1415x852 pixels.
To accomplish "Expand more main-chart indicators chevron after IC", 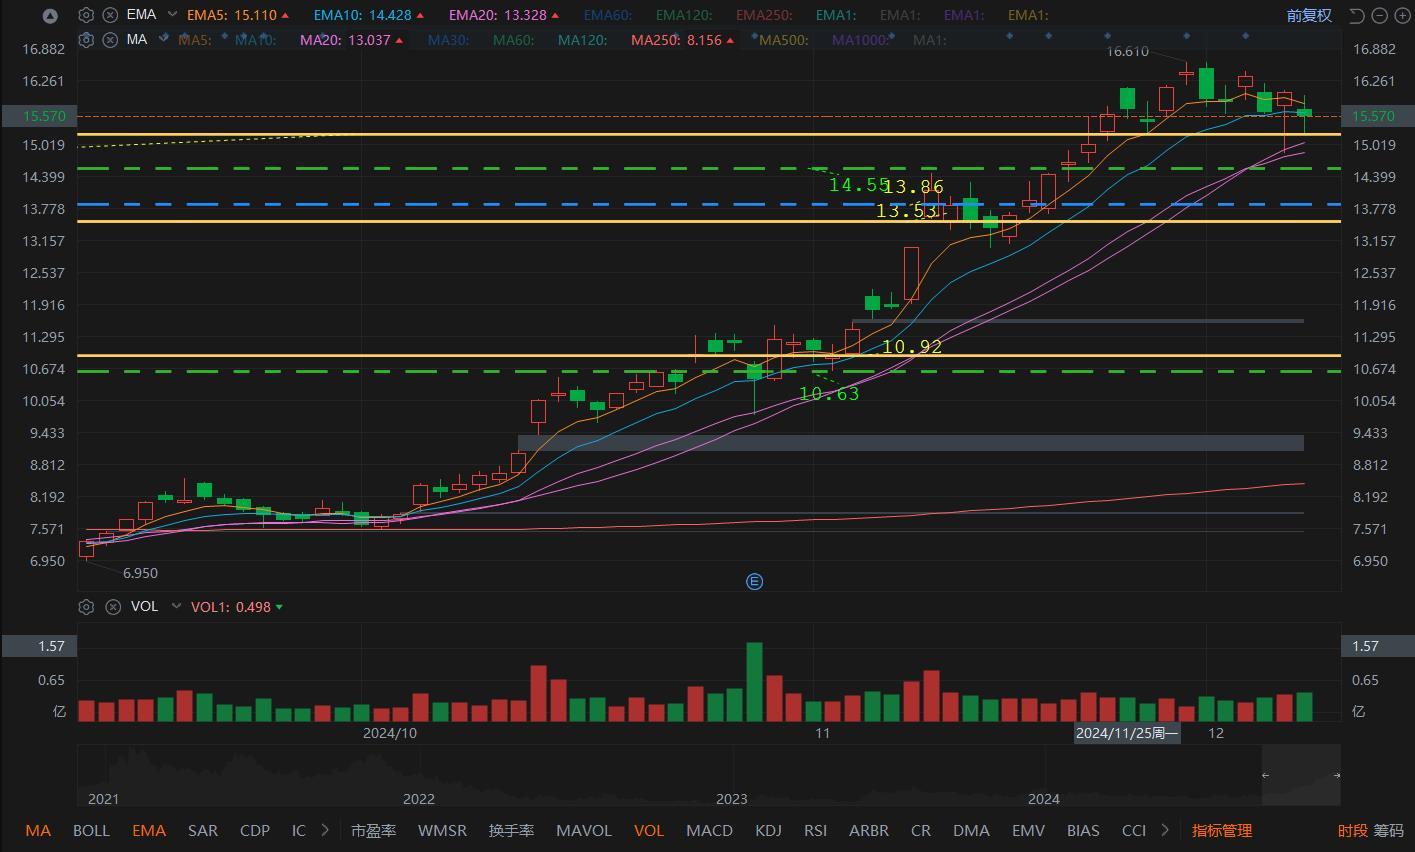I will pyautogui.click(x=325, y=830).
